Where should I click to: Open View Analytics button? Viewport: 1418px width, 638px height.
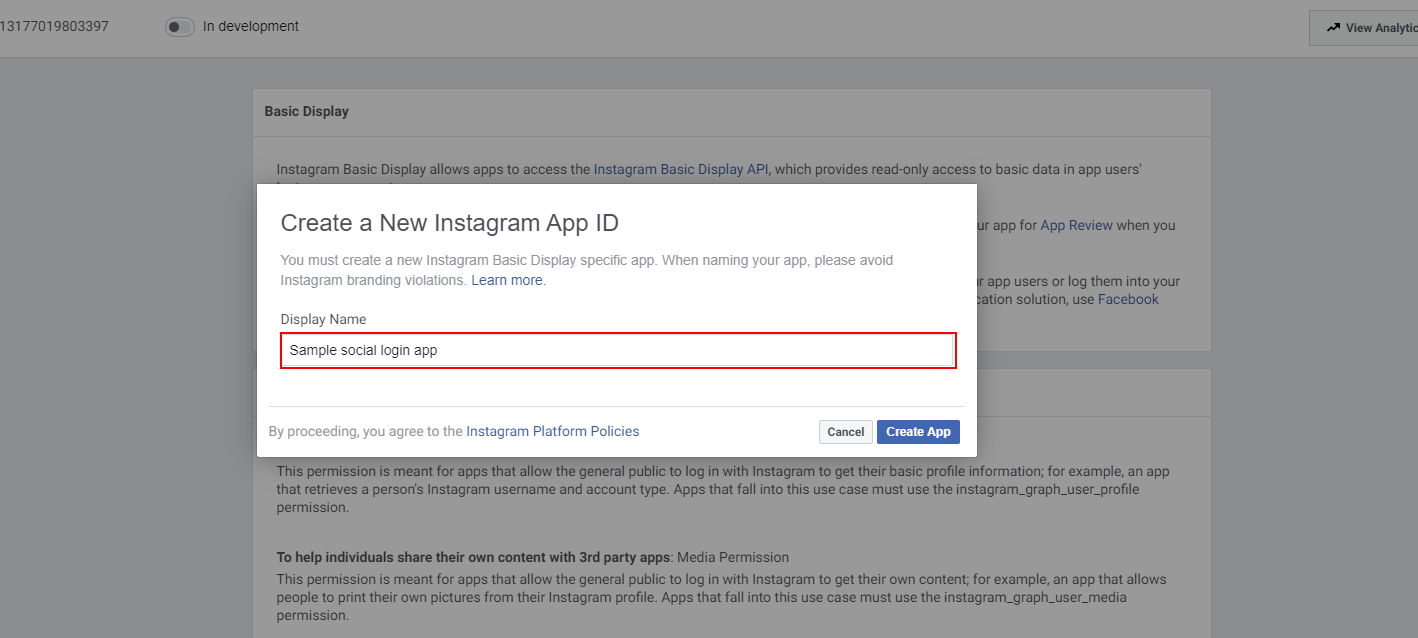pos(1364,28)
